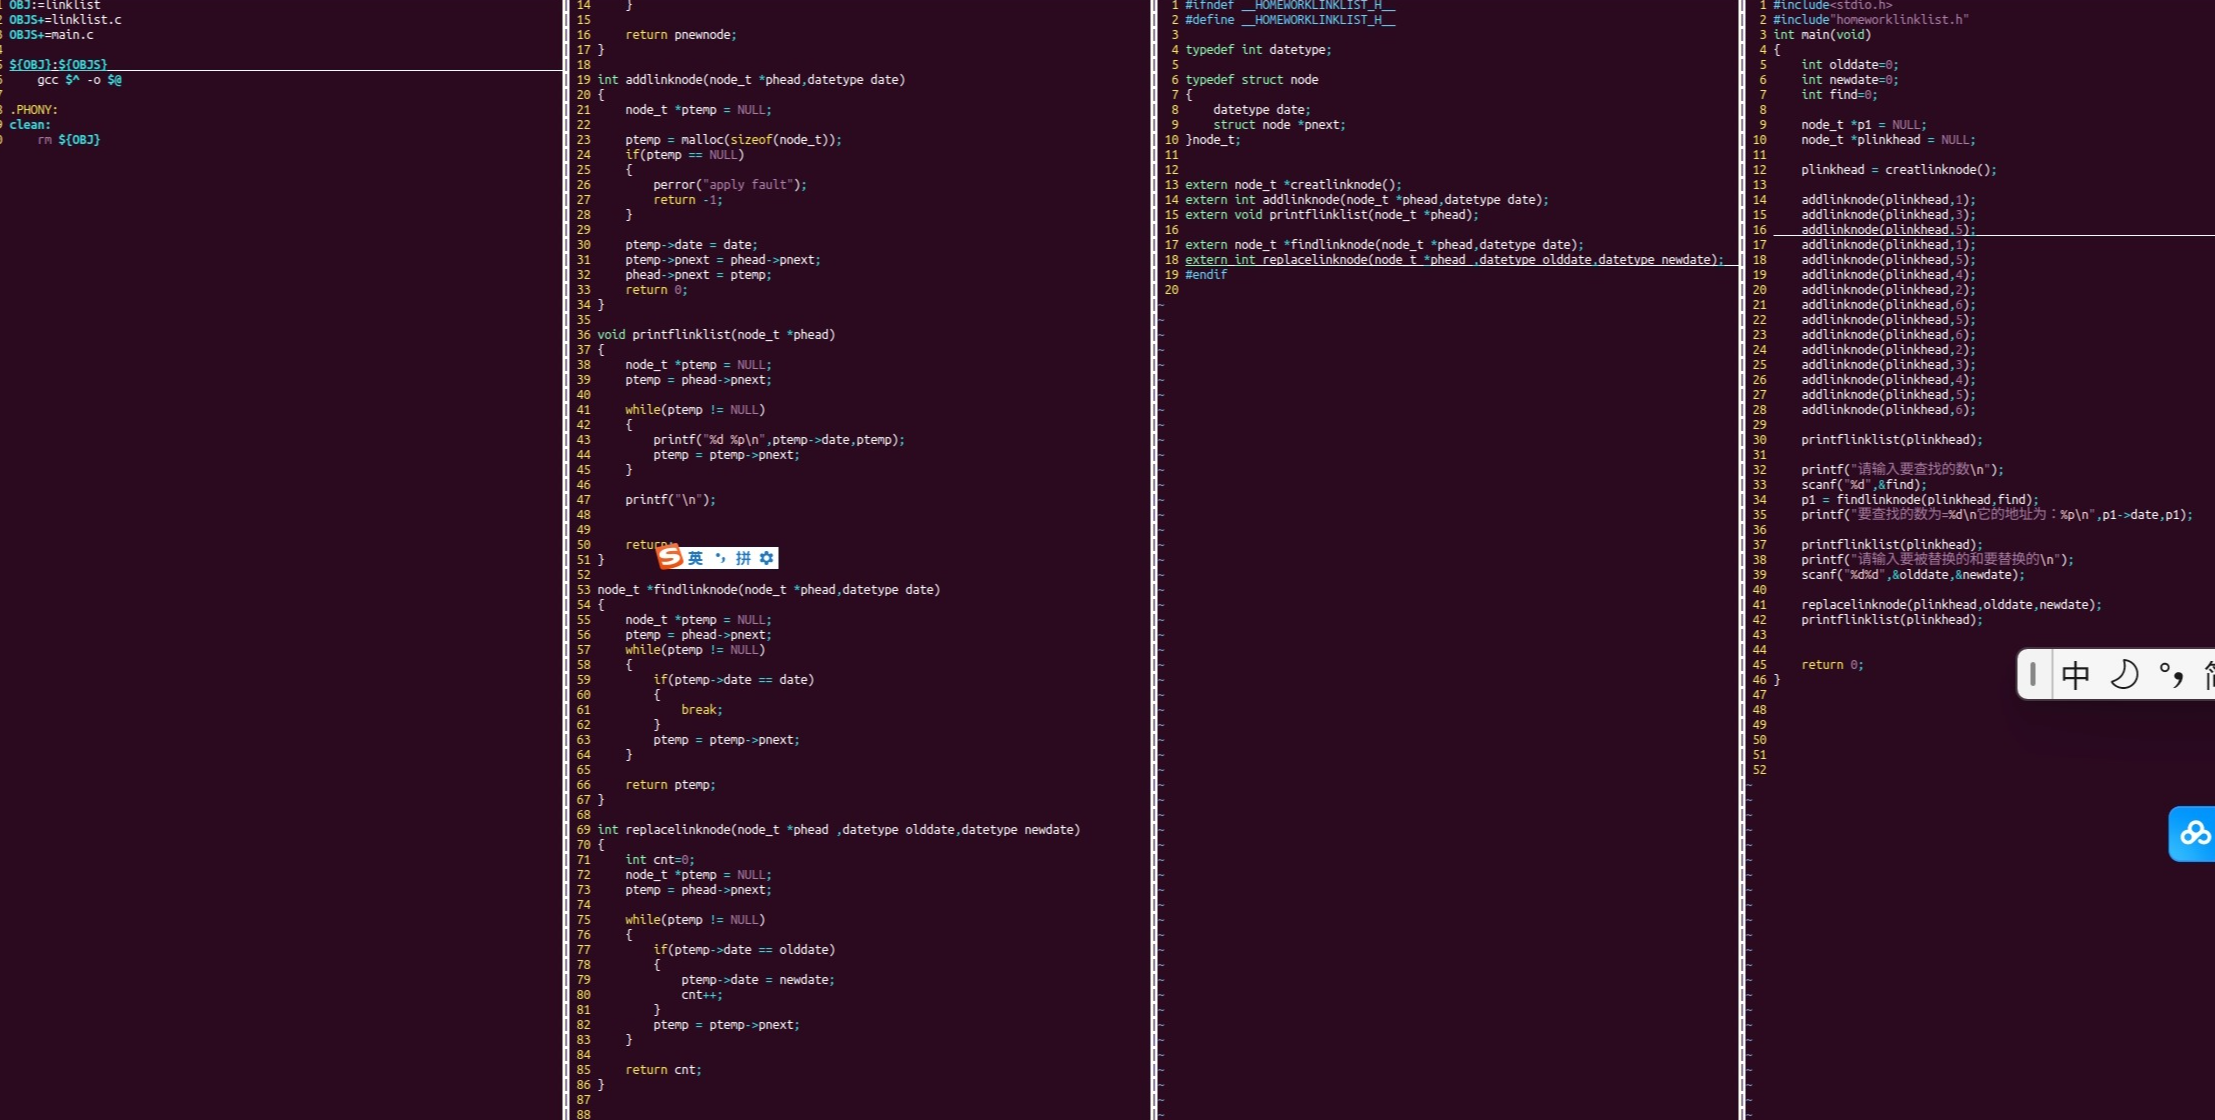Click the 'clean:' target in Makefile pane
Screen dimensions: 2215x1120
30,125
